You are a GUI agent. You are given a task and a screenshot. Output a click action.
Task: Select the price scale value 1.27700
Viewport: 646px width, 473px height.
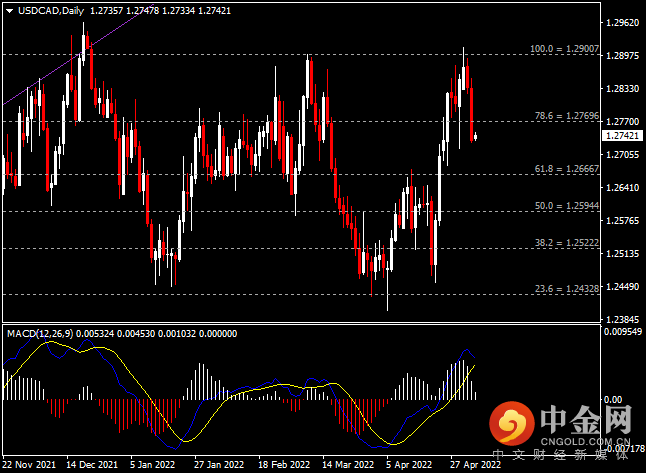623,122
